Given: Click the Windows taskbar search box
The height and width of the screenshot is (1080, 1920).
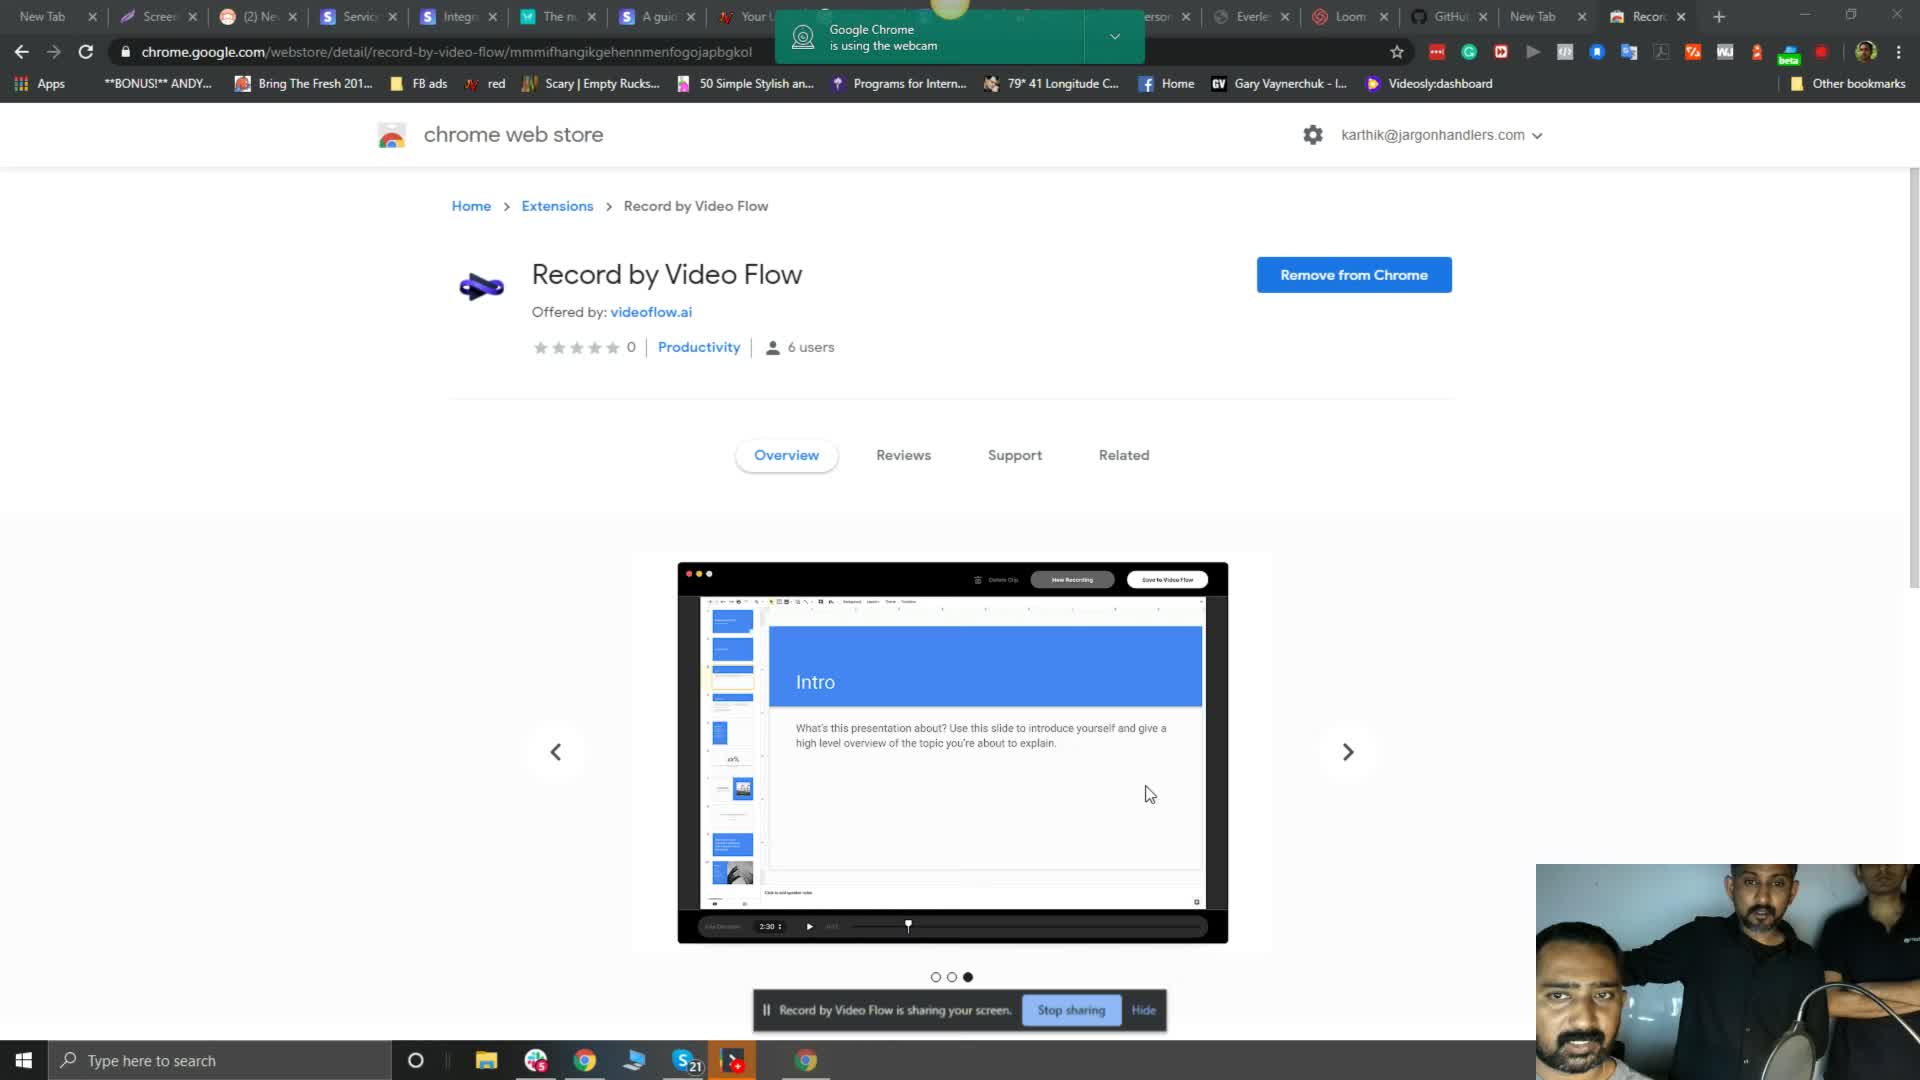Looking at the screenshot, I should click(219, 1060).
